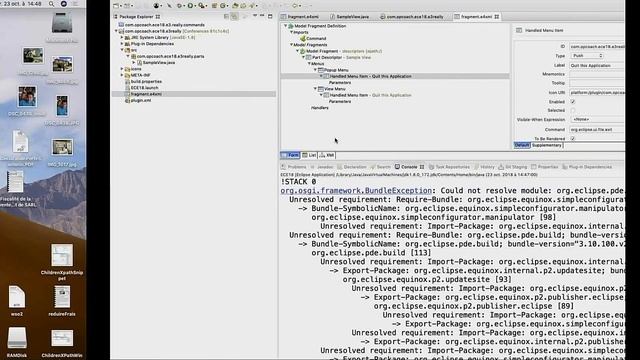640x360 pixels.
Task: Open the Plug-in Dependencies view tab
Action: tap(587, 167)
